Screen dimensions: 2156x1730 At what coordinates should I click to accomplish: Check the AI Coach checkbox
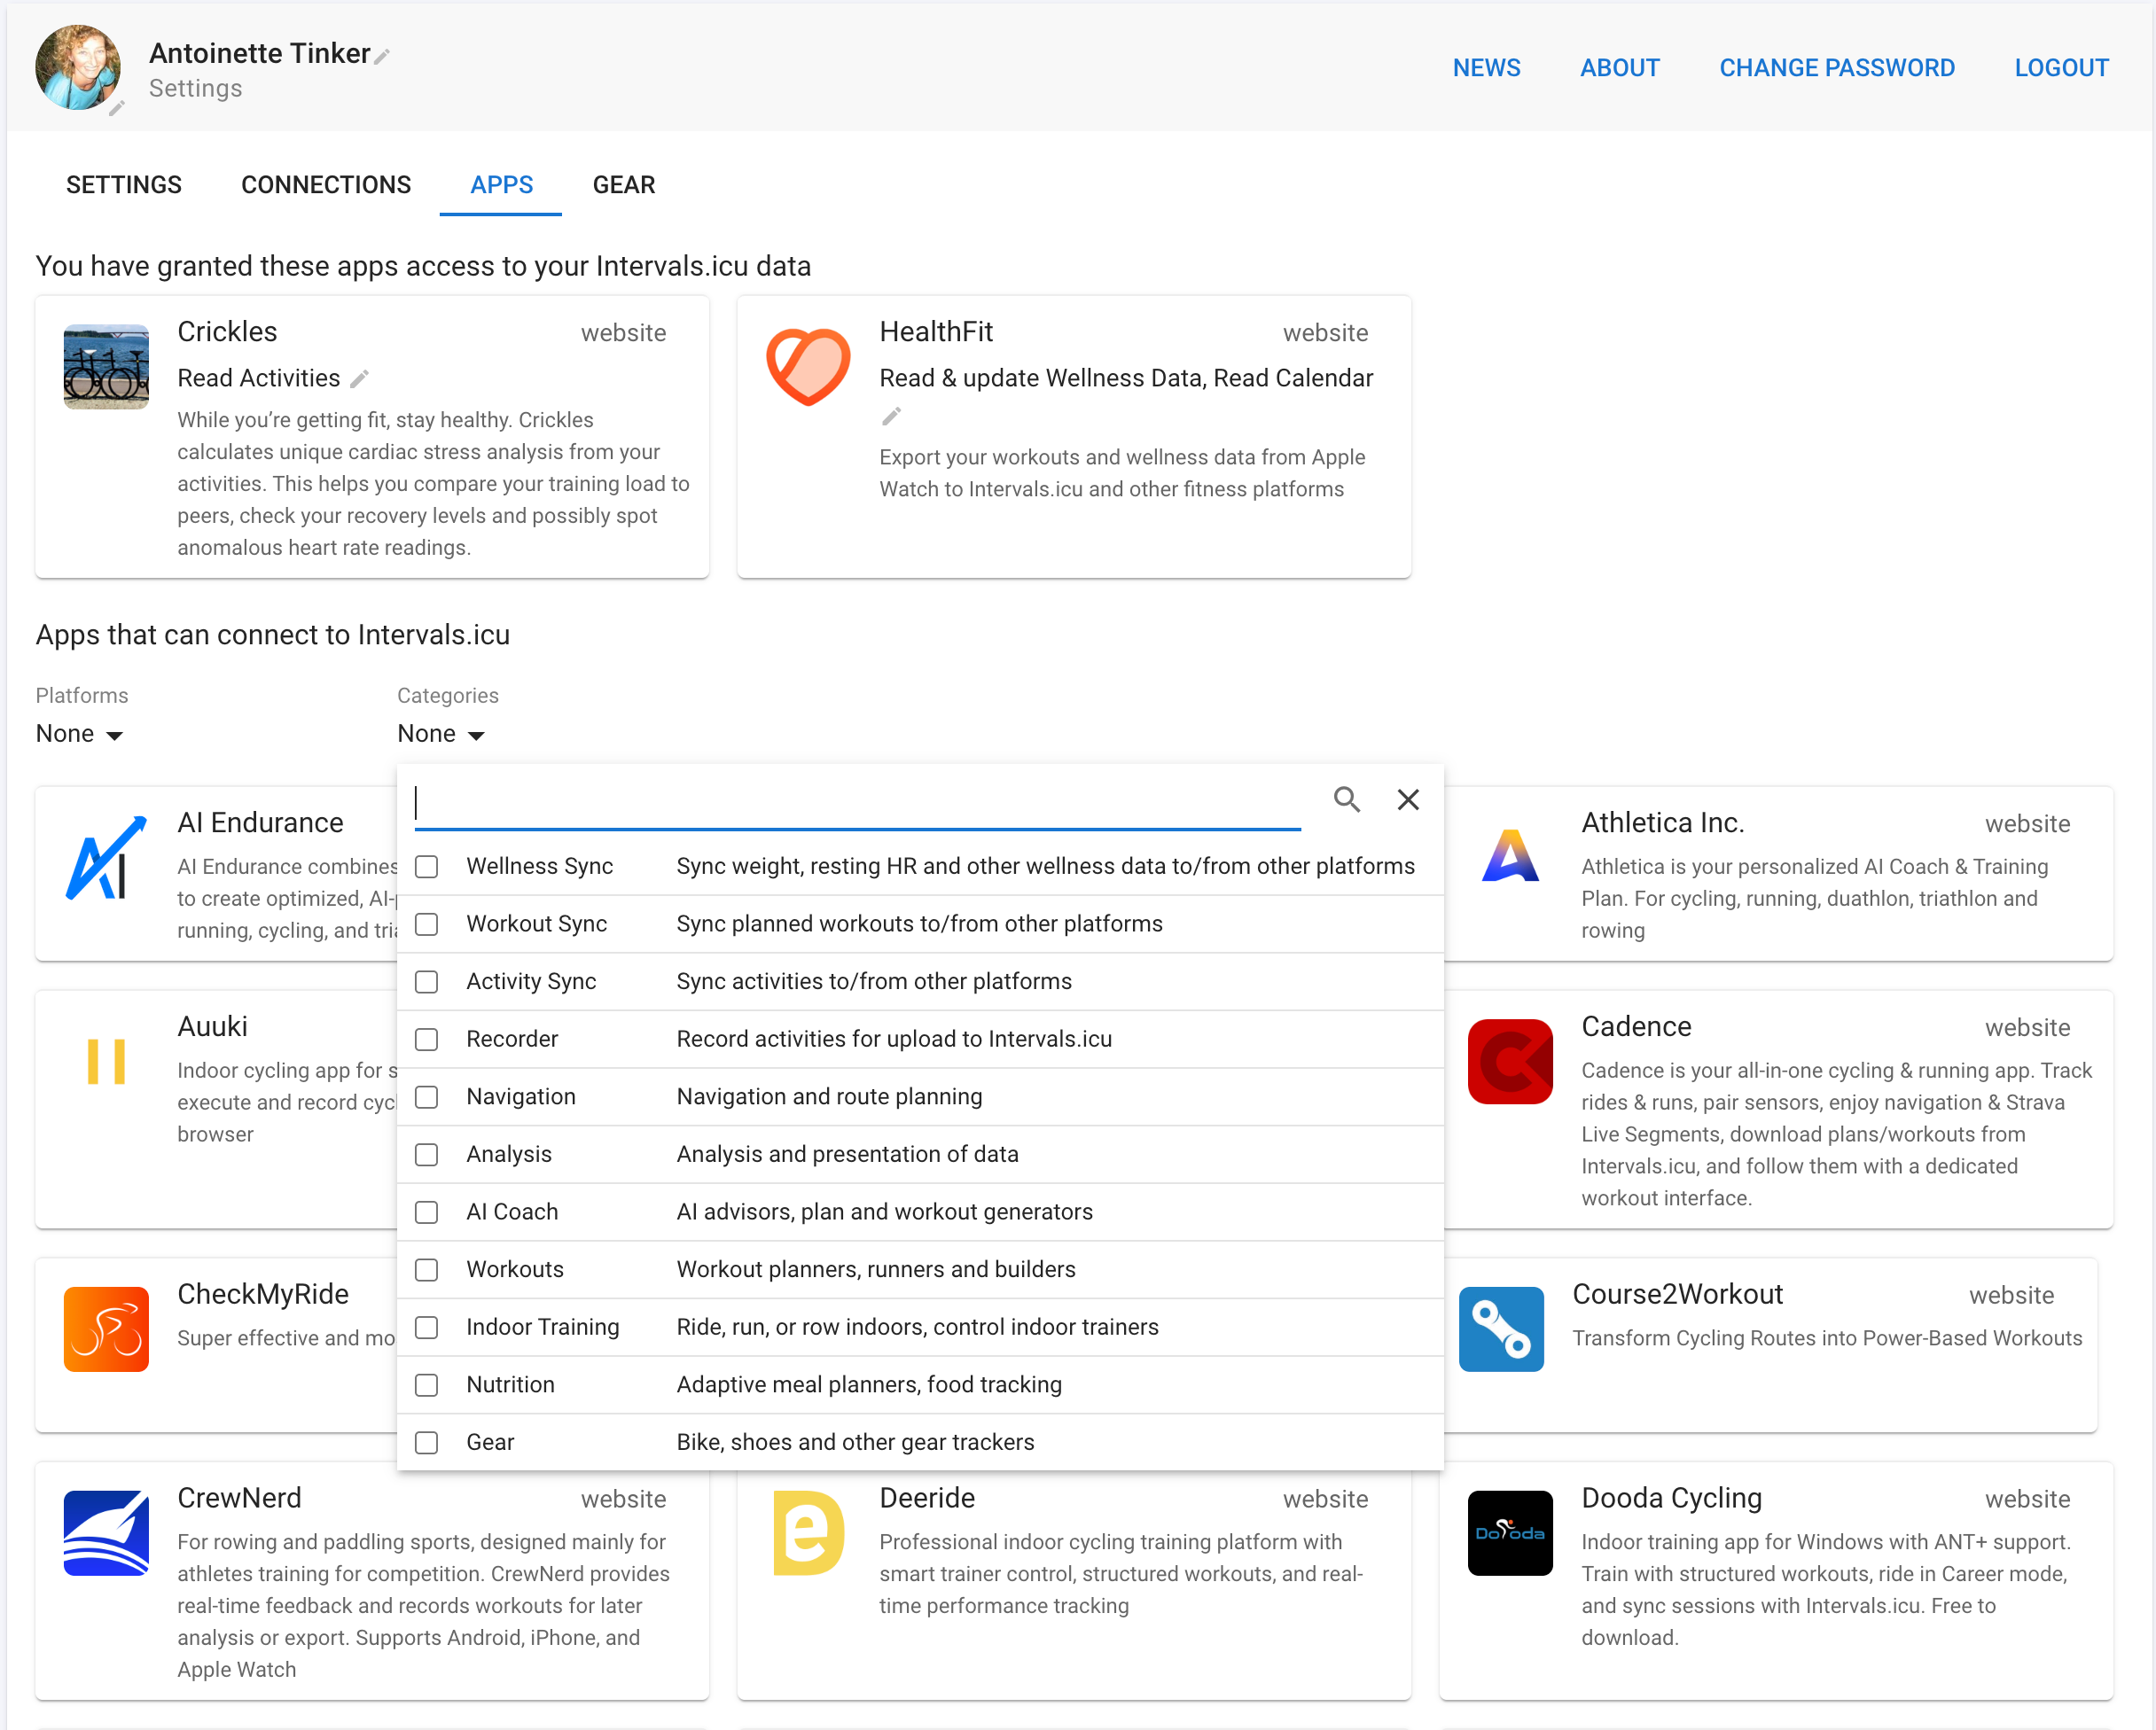pos(426,1212)
